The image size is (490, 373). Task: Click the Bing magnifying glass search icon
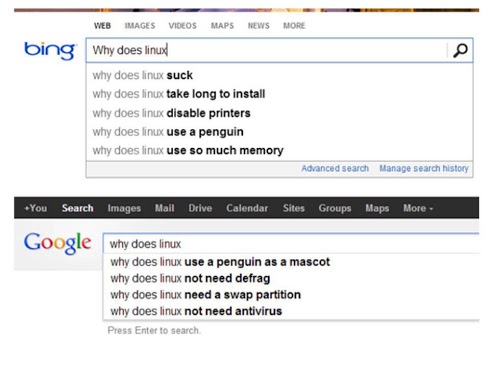460,50
